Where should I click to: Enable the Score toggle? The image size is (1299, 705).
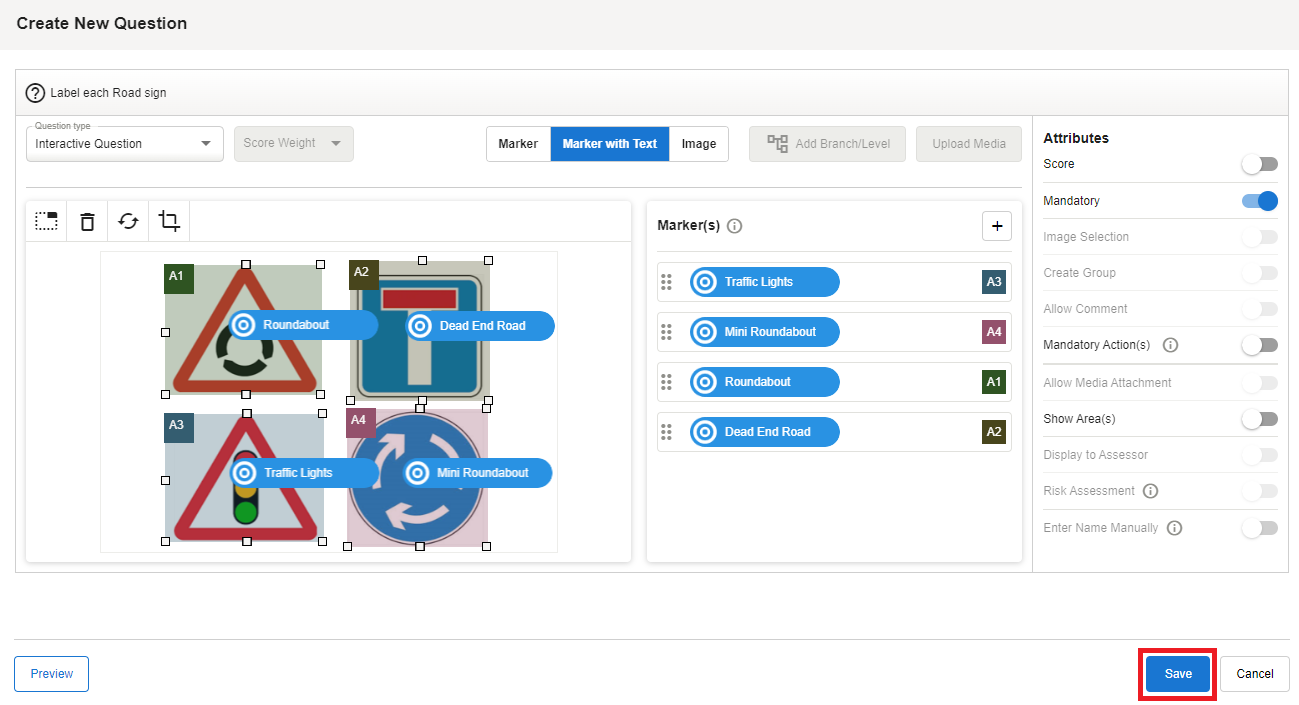(x=1259, y=164)
